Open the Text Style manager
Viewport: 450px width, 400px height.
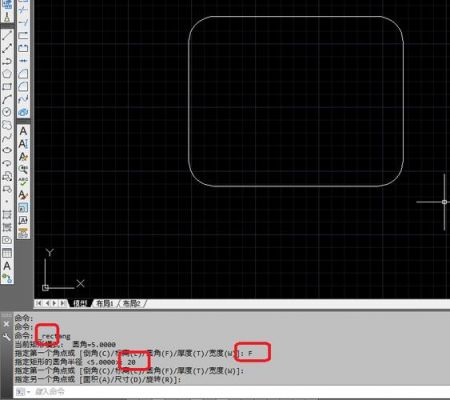tap(23, 194)
